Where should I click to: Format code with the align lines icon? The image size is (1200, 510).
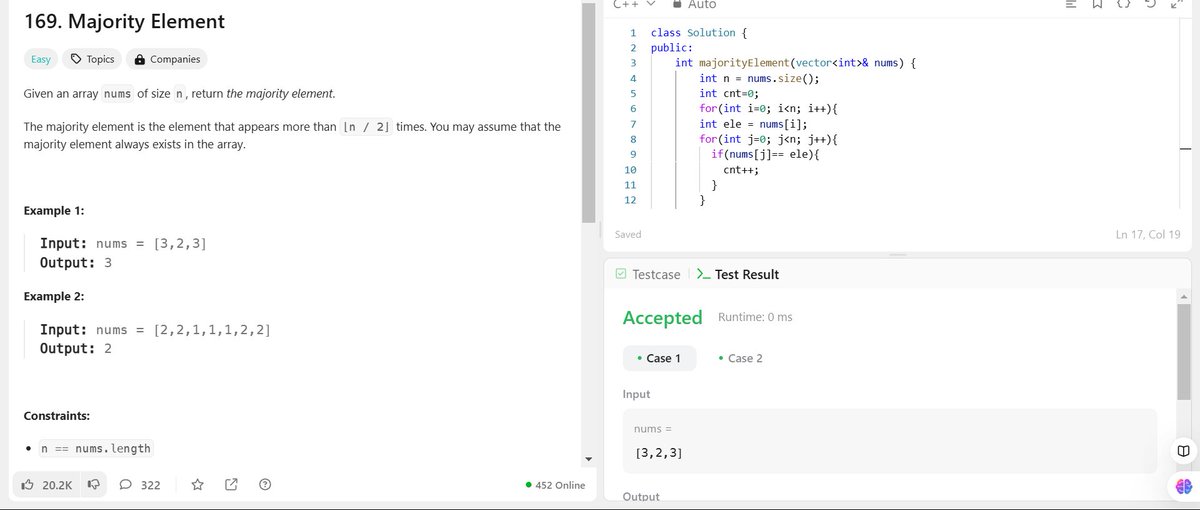[1072, 5]
